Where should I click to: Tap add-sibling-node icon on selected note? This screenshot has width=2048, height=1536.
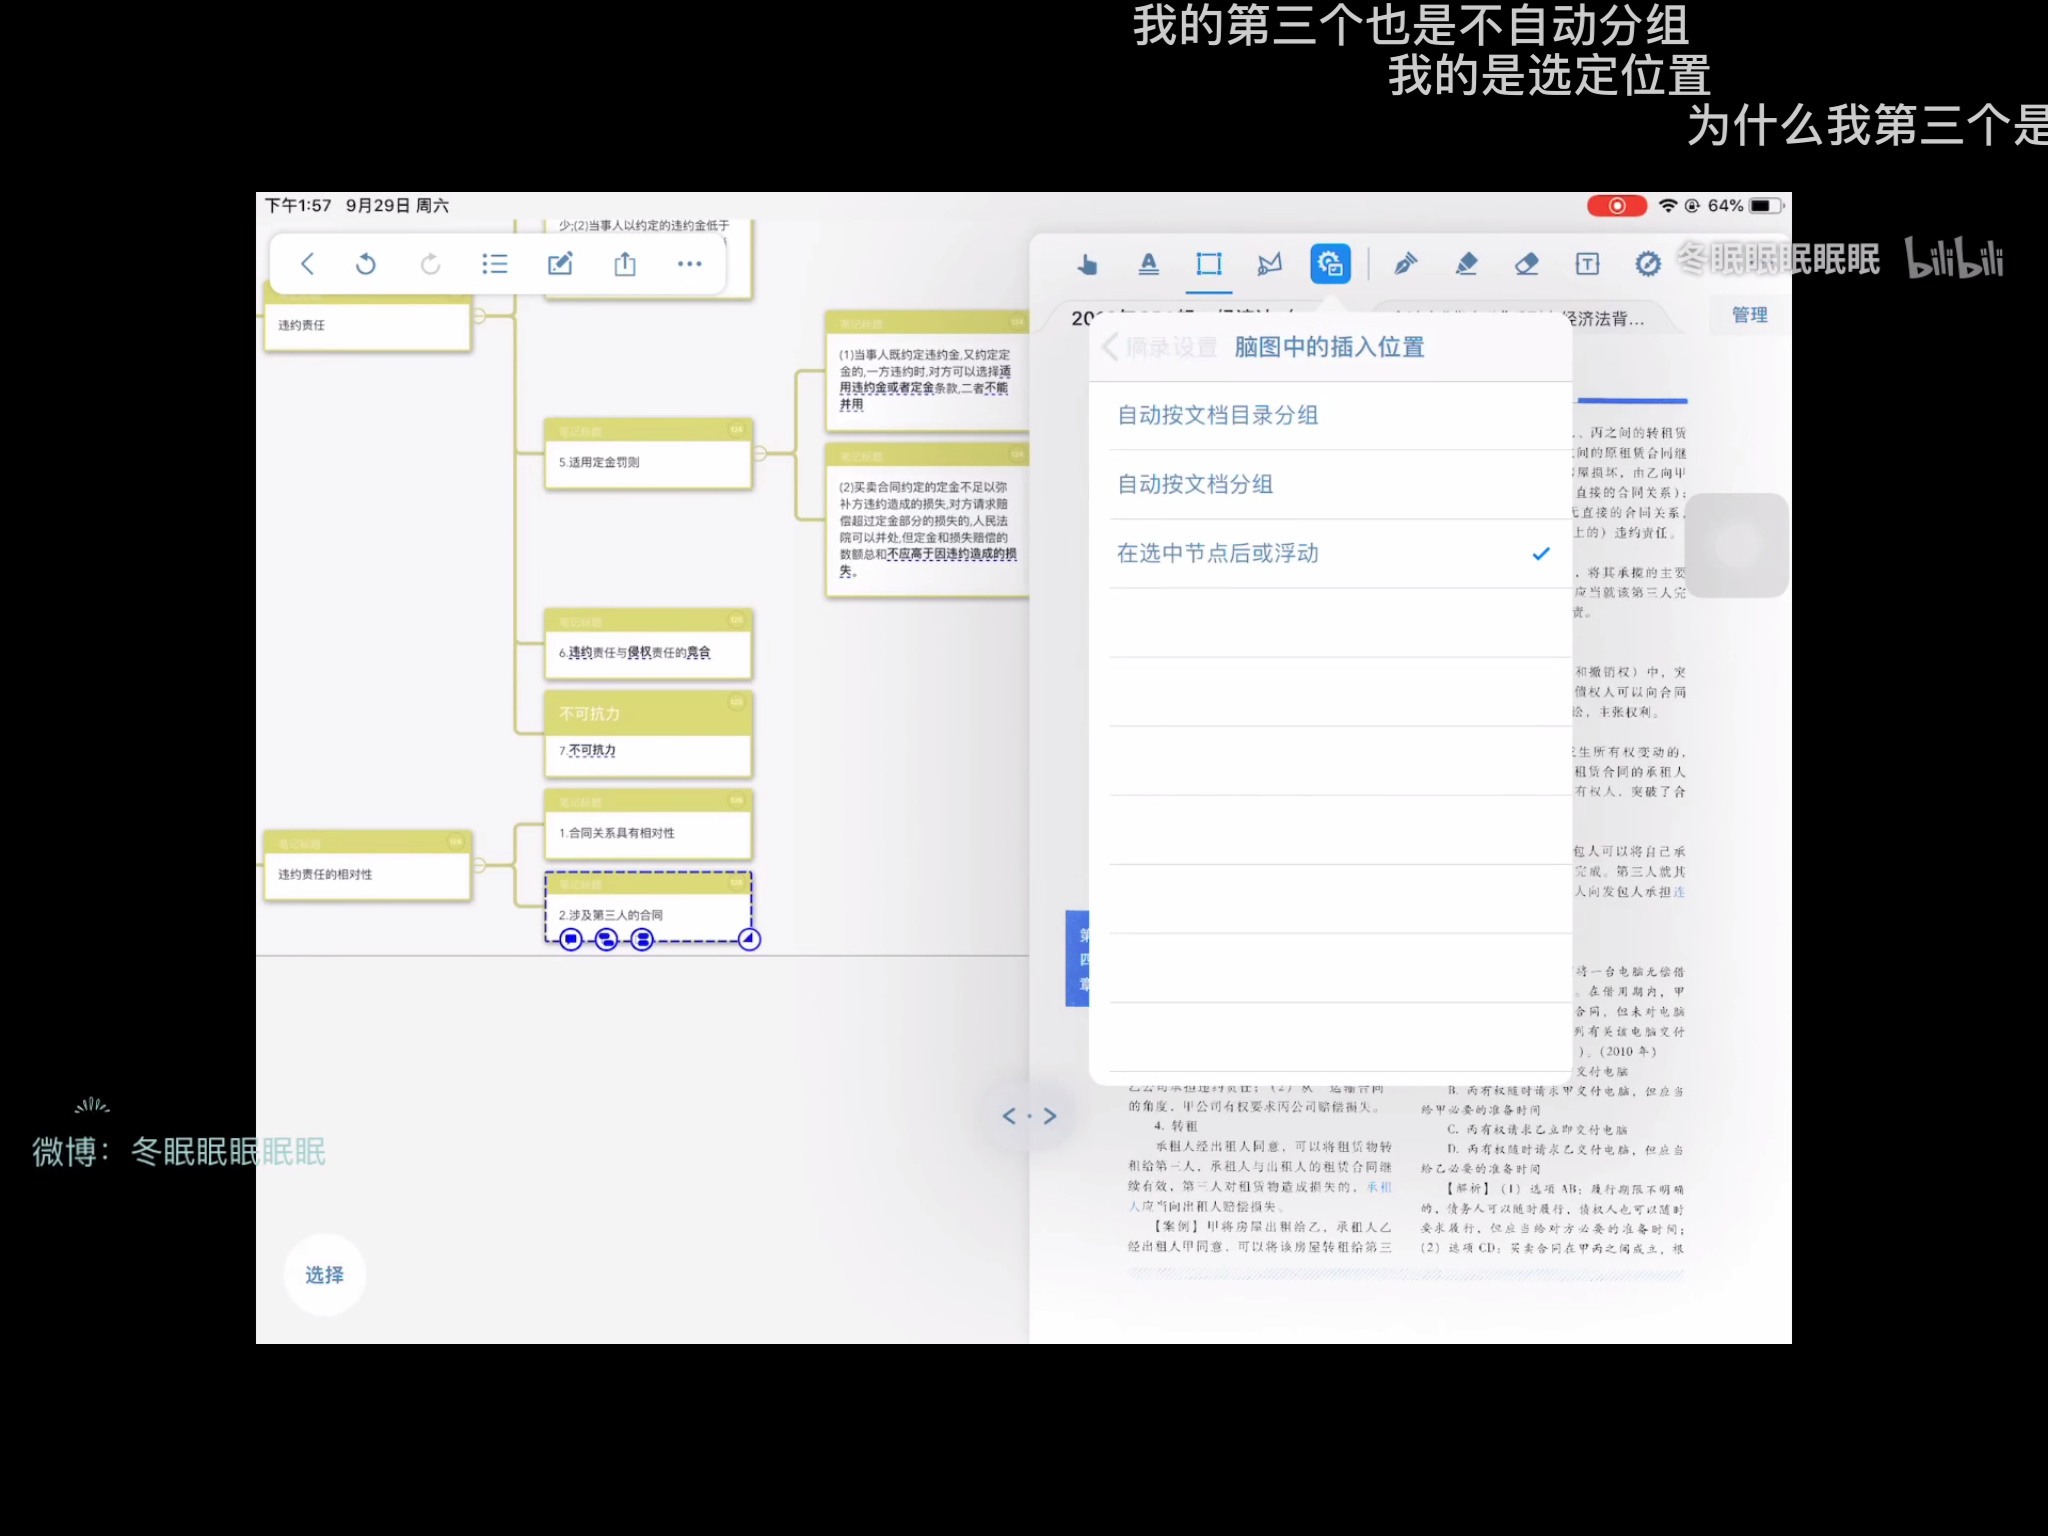642,939
